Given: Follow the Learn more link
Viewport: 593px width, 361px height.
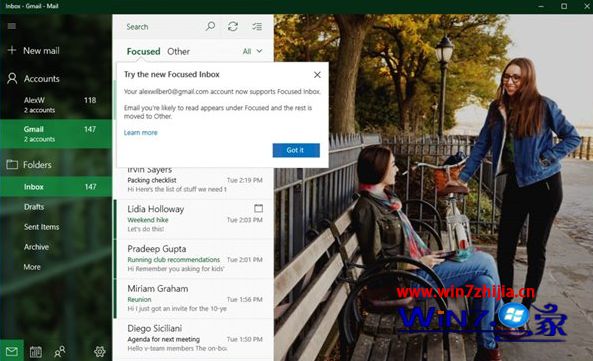Looking at the screenshot, I should [141, 133].
